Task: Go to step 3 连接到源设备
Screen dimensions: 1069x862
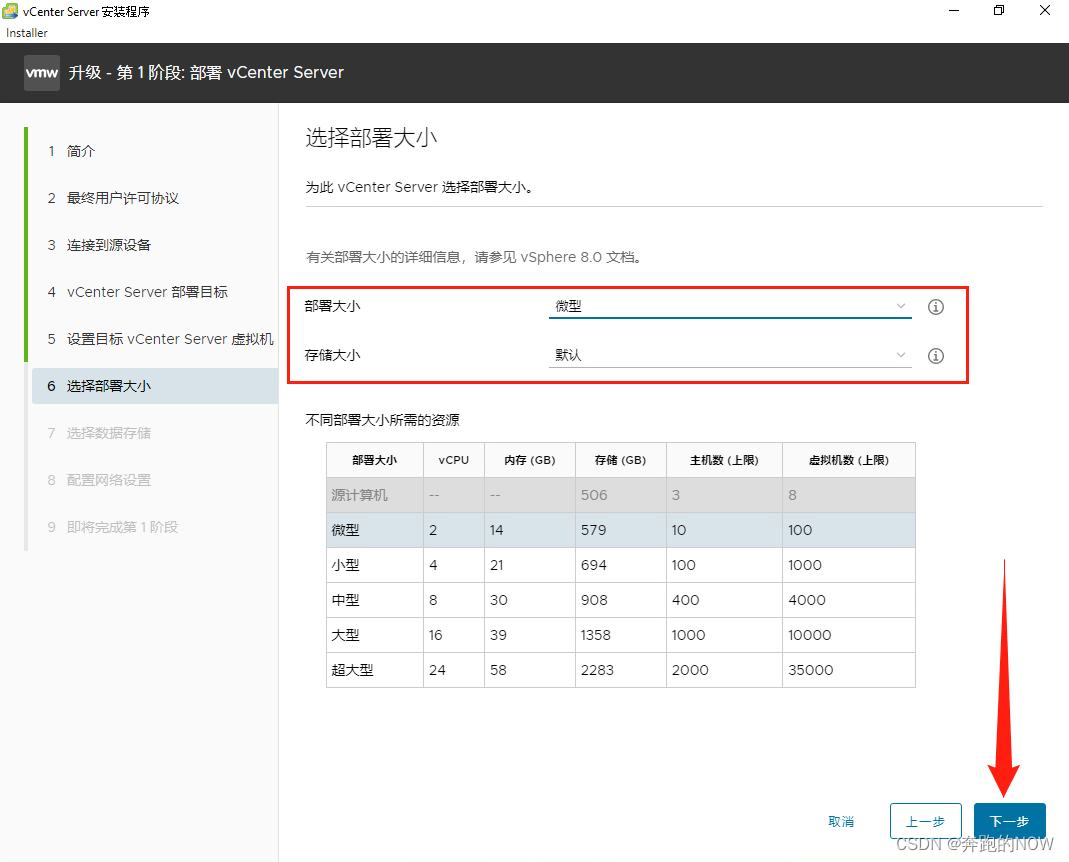Action: tap(100, 245)
